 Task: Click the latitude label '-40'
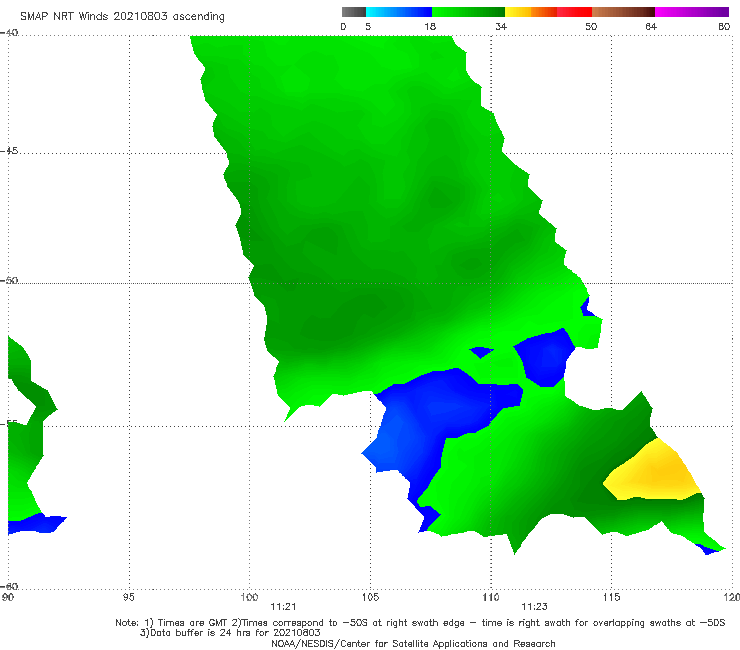tap(9, 33)
